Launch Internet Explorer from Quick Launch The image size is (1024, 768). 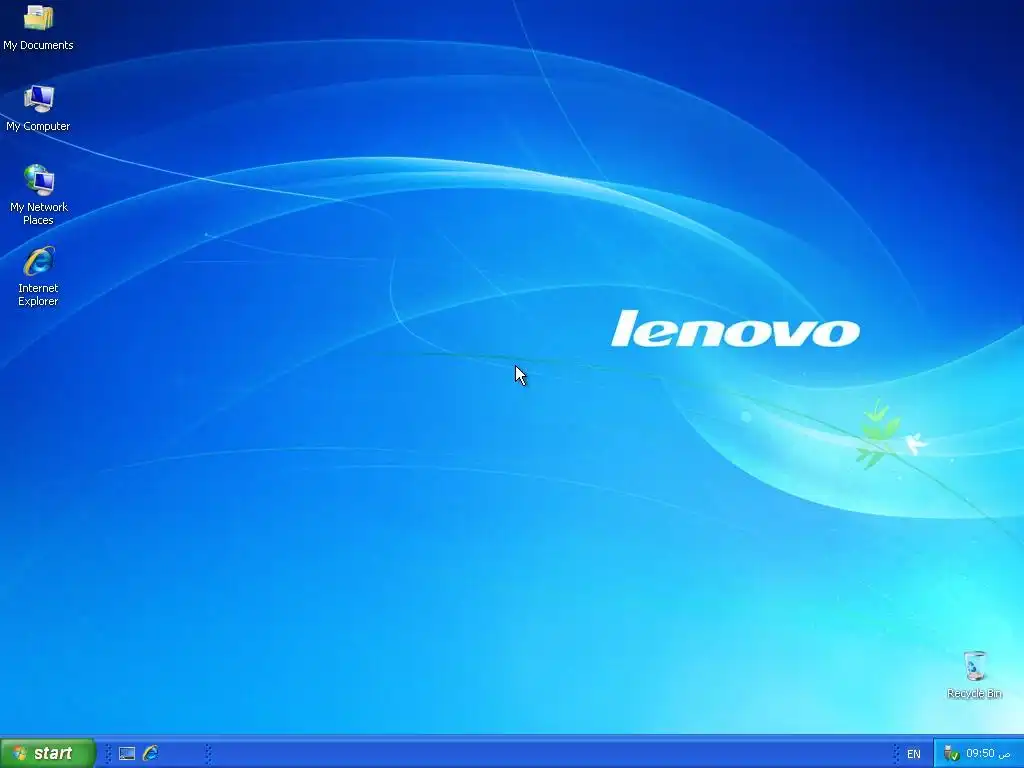150,753
